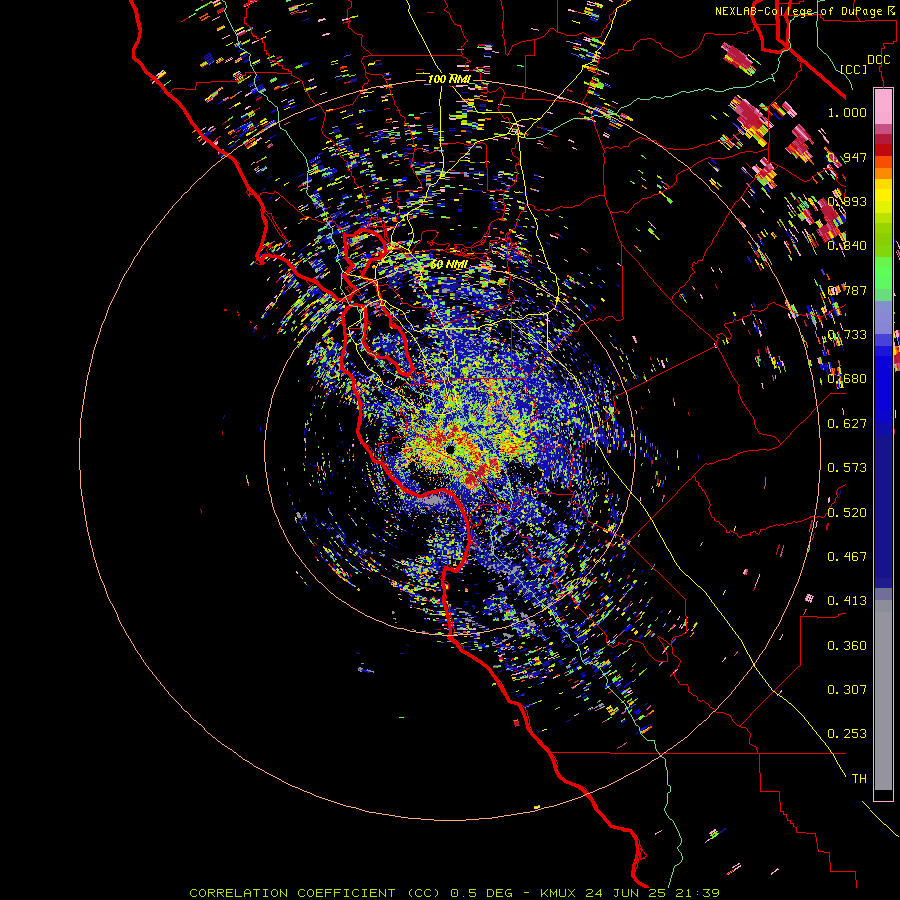Pick the red color bar segment
Screen dimensions: 900x900
pos(883,150)
